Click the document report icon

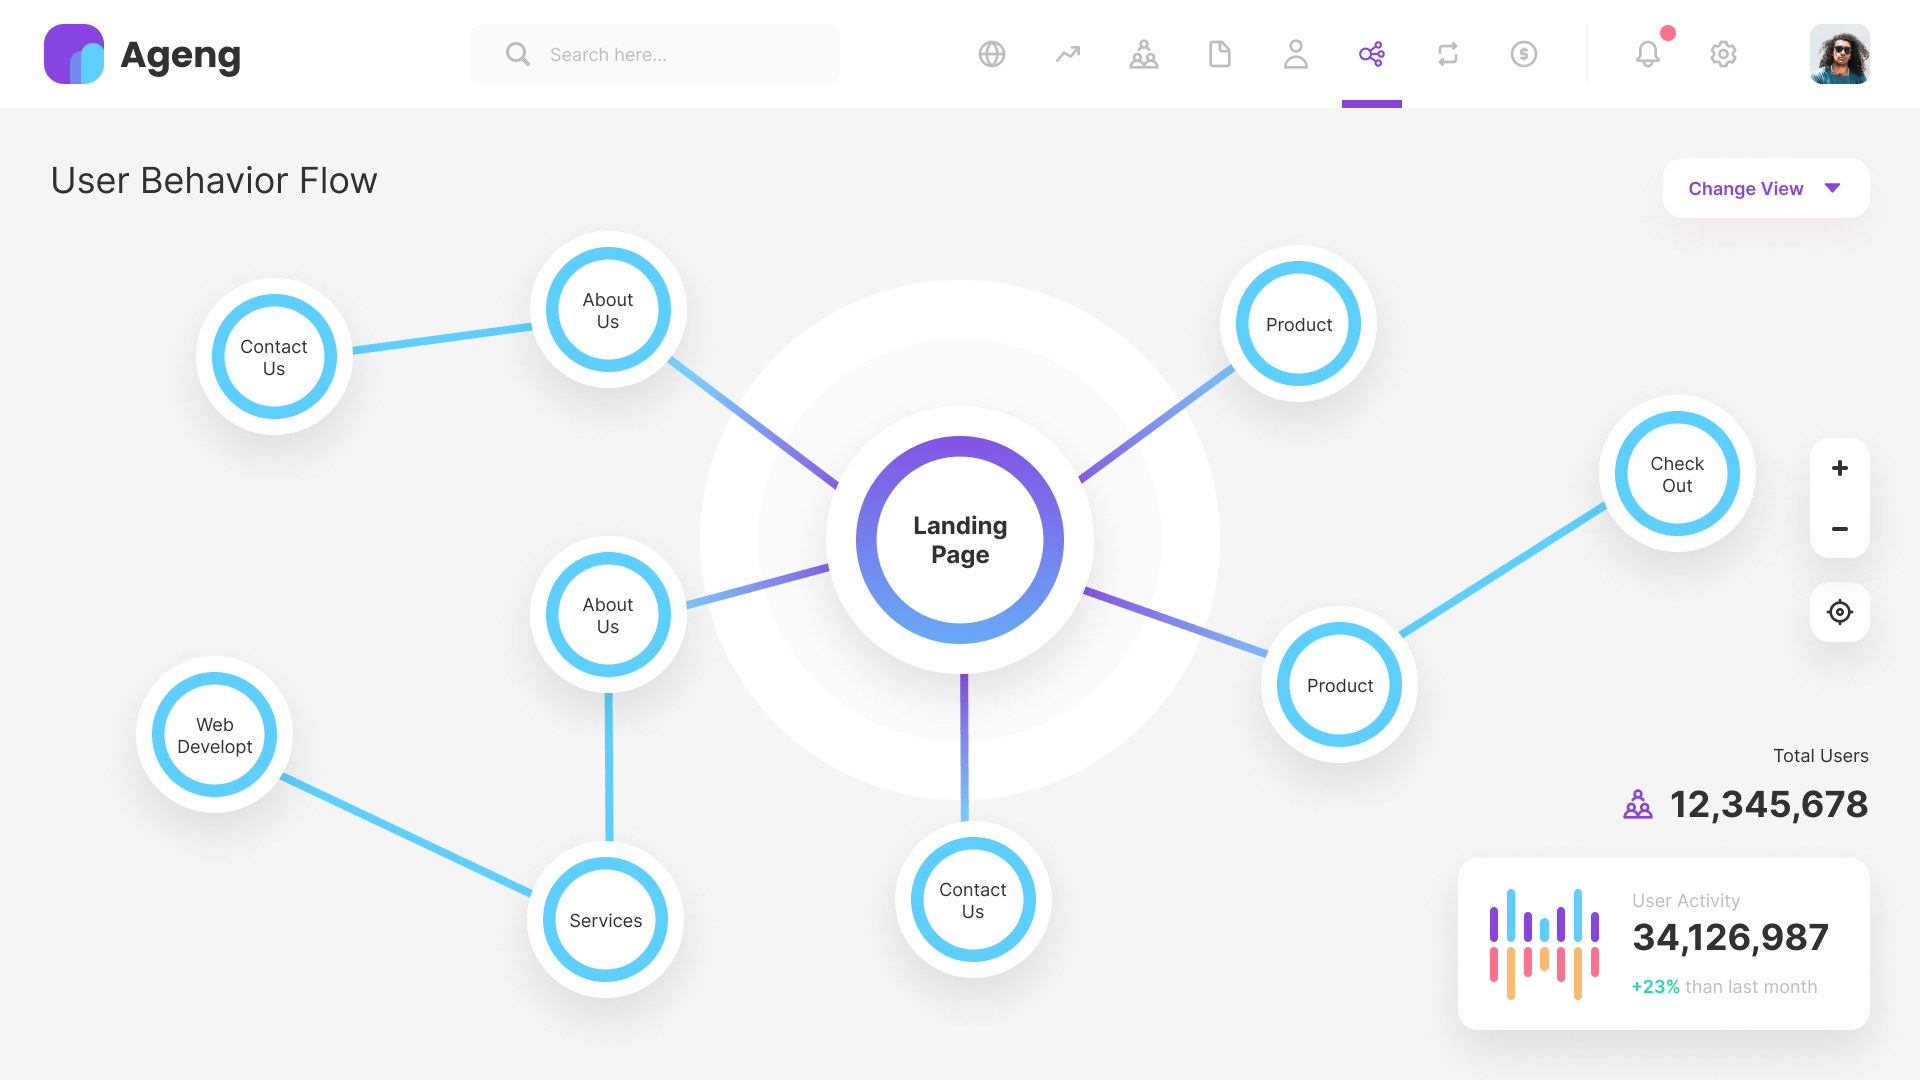point(1219,54)
